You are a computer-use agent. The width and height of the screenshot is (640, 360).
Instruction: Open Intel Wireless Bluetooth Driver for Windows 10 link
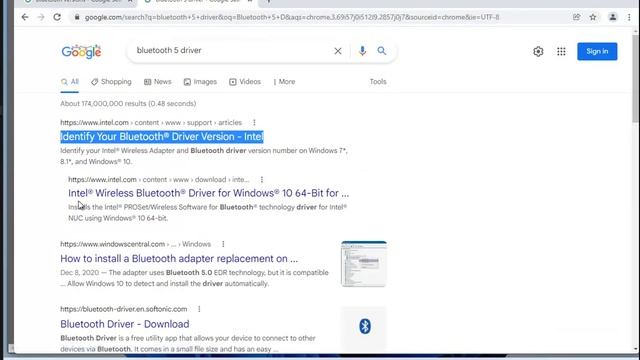tap(209, 193)
